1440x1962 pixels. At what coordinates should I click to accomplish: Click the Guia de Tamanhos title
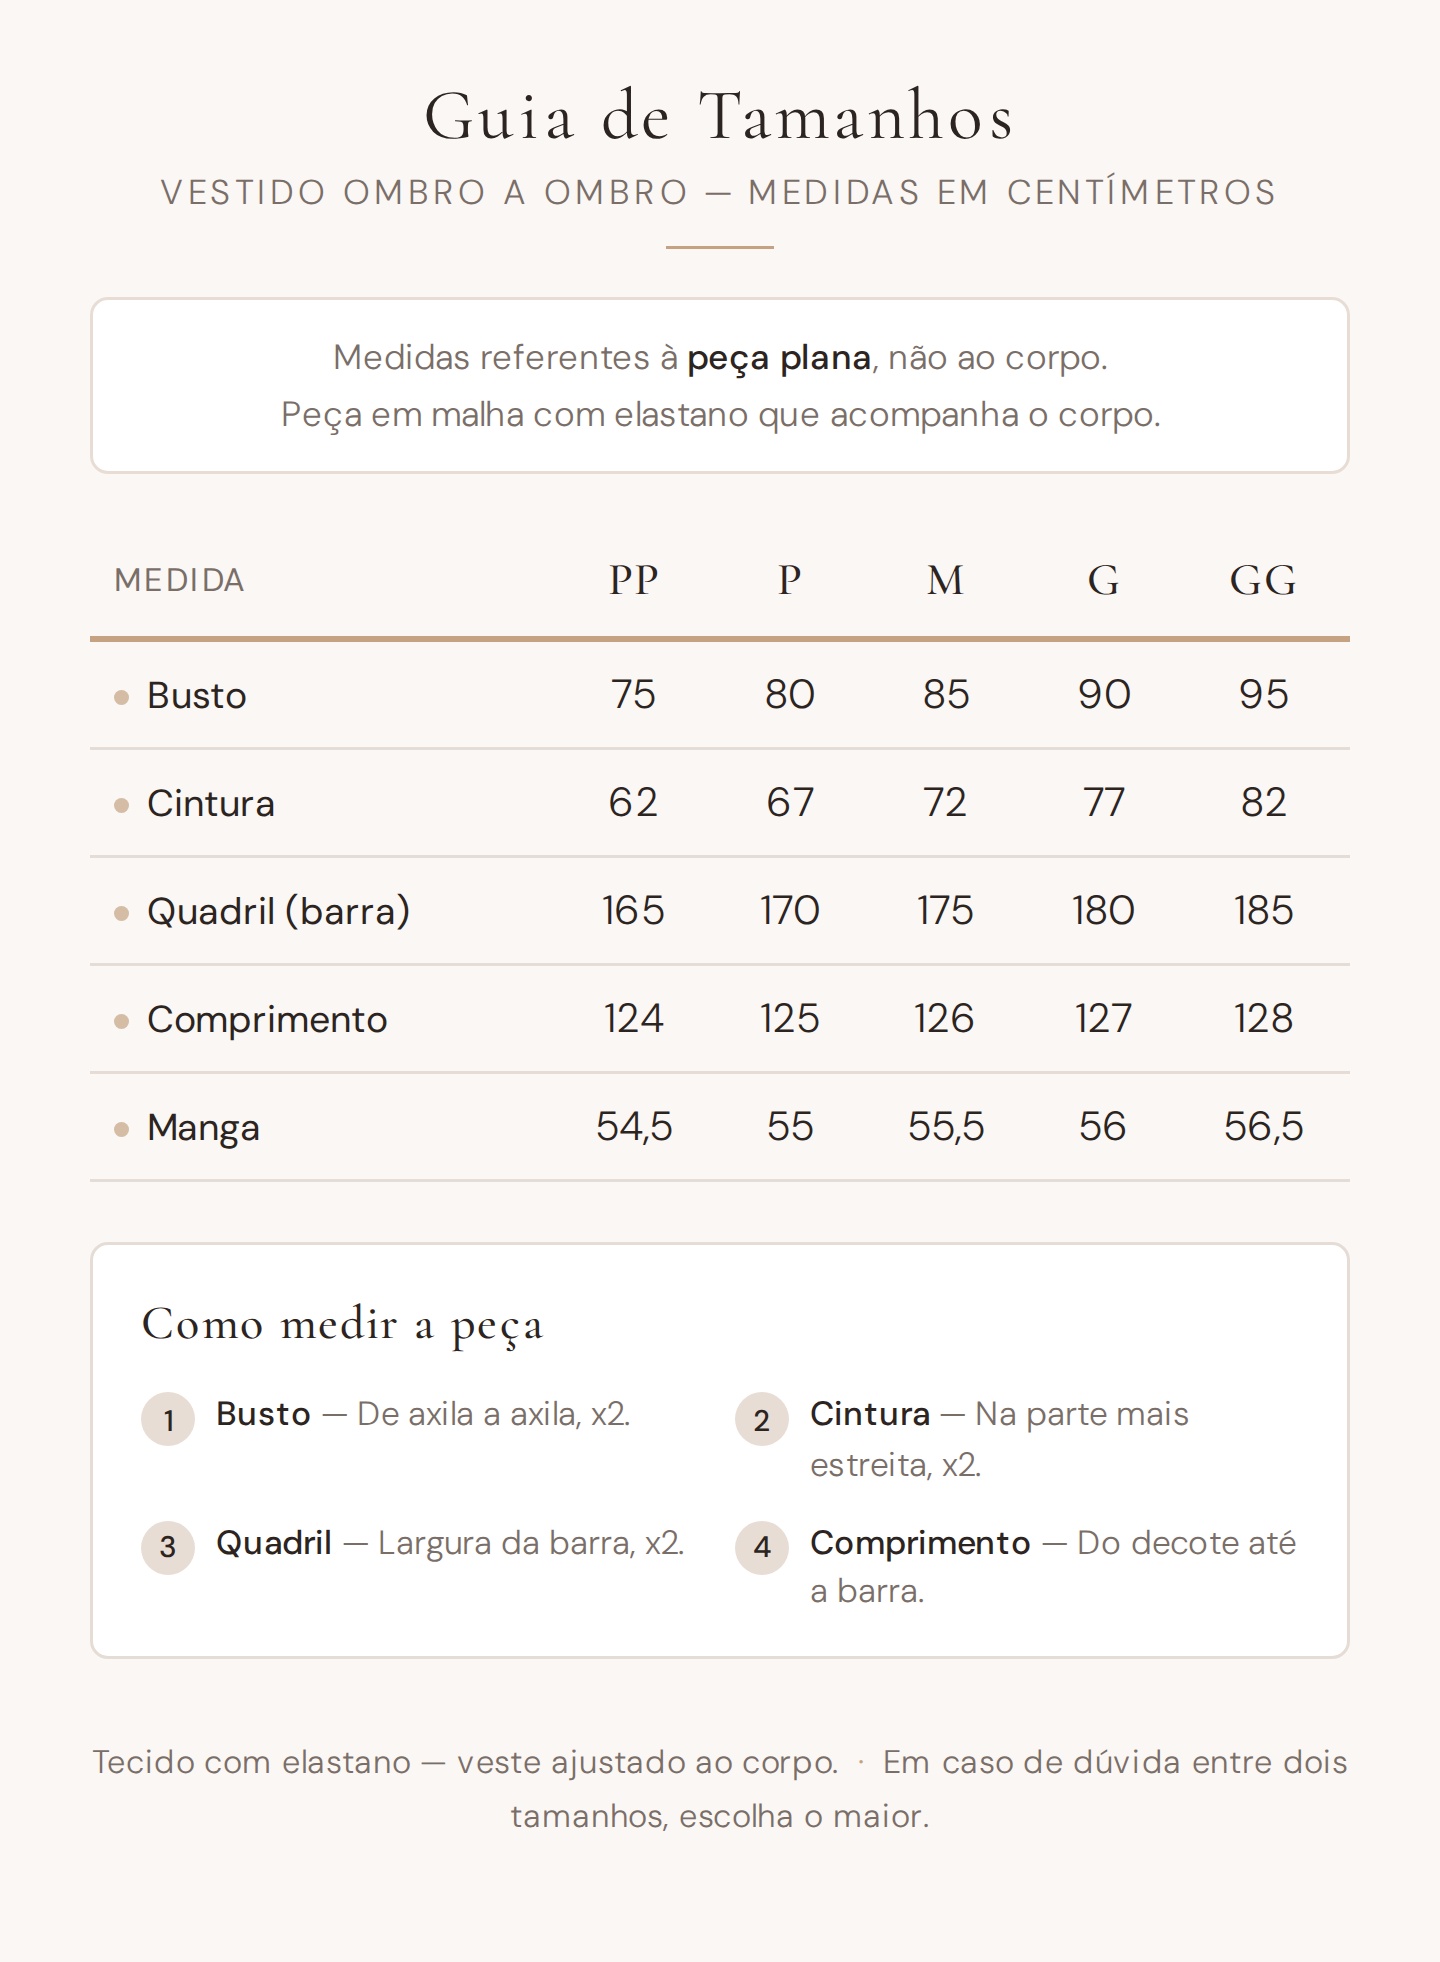click(720, 116)
